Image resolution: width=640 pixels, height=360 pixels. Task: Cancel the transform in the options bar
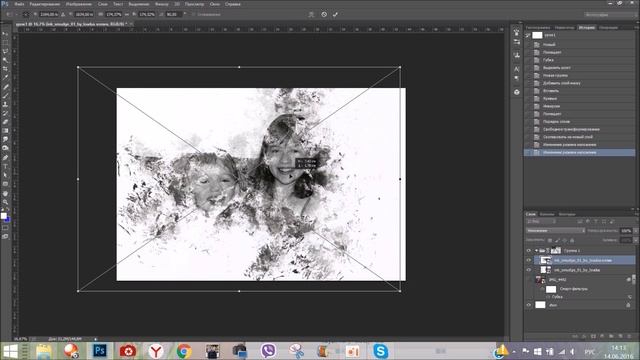(x=324, y=14)
